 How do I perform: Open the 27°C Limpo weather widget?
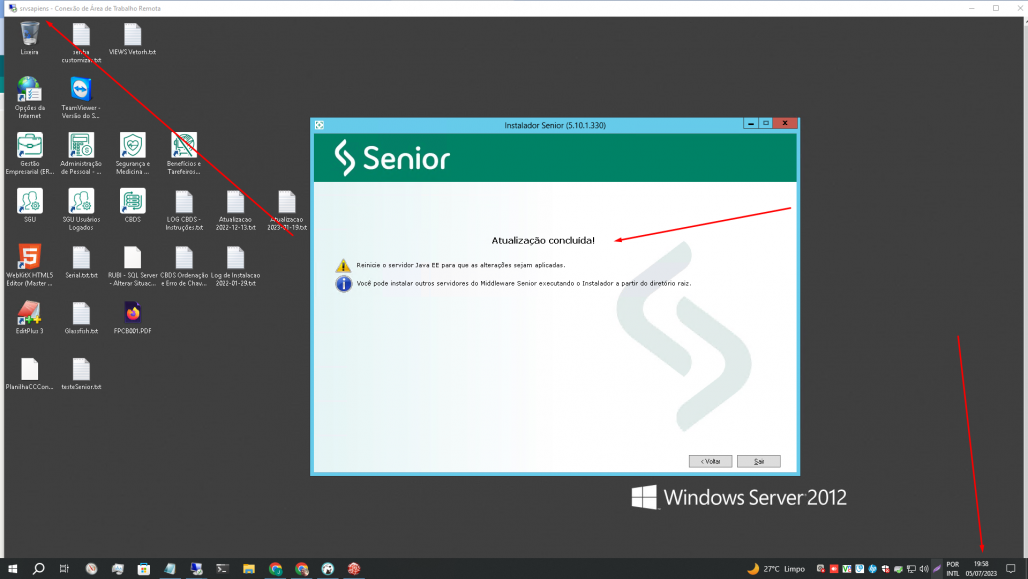(x=776, y=569)
